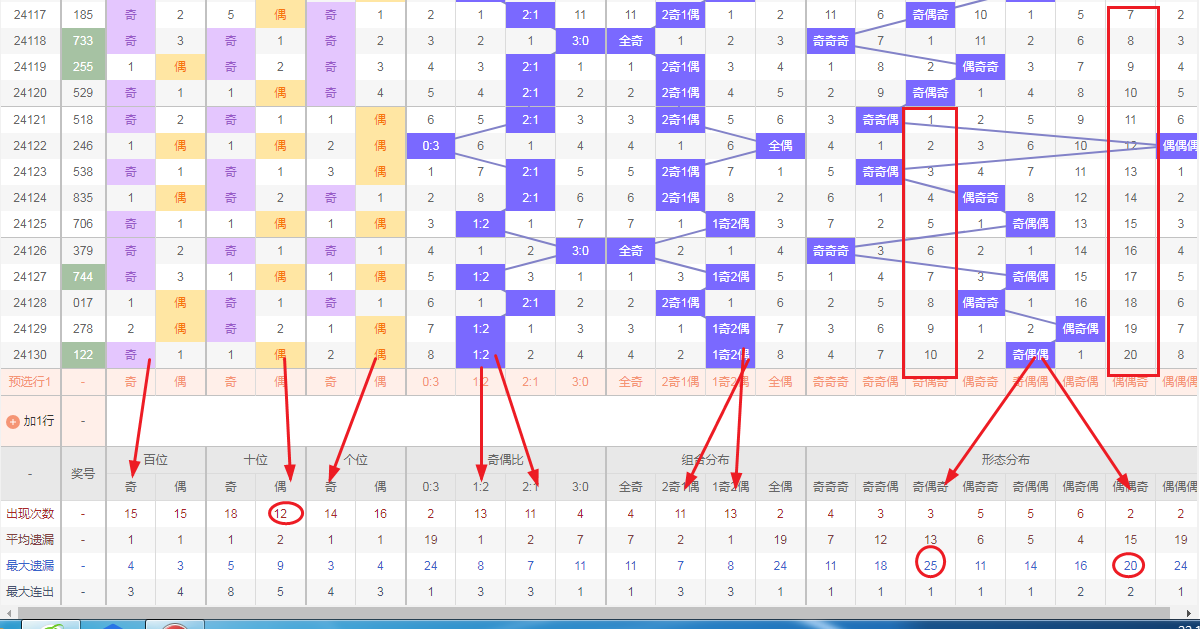Screen dimensions: 1200x629
Task: Toggle 全奇 in the 预选行1 row
Action: [x=630, y=381]
